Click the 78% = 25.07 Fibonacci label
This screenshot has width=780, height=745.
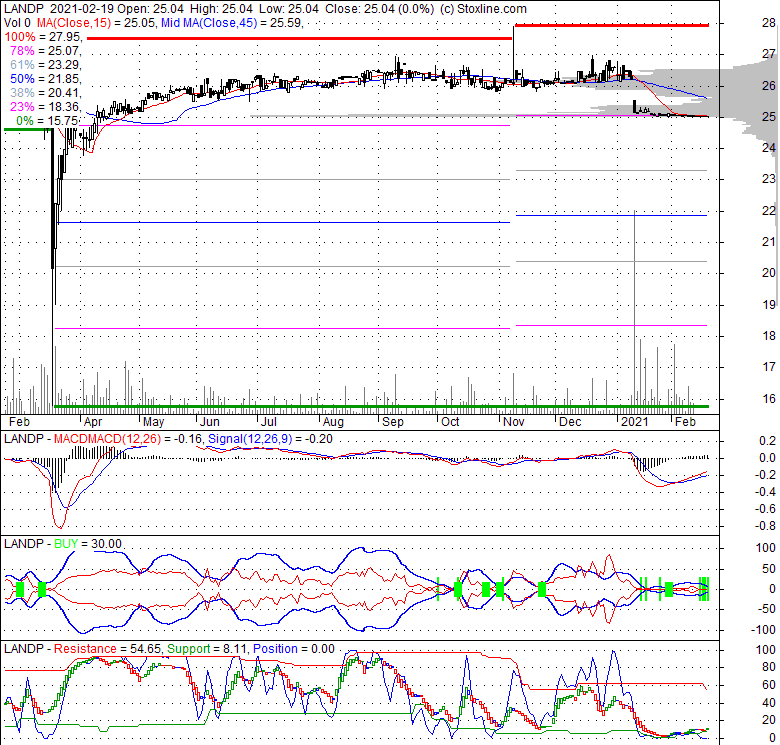click(x=45, y=51)
